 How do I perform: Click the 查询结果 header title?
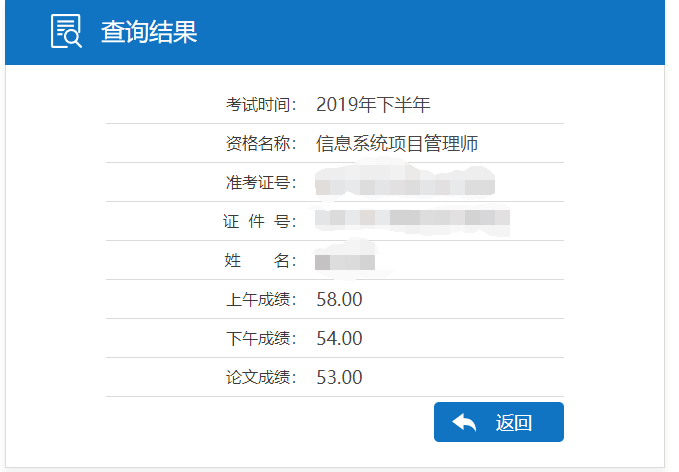pyautogui.click(x=149, y=32)
